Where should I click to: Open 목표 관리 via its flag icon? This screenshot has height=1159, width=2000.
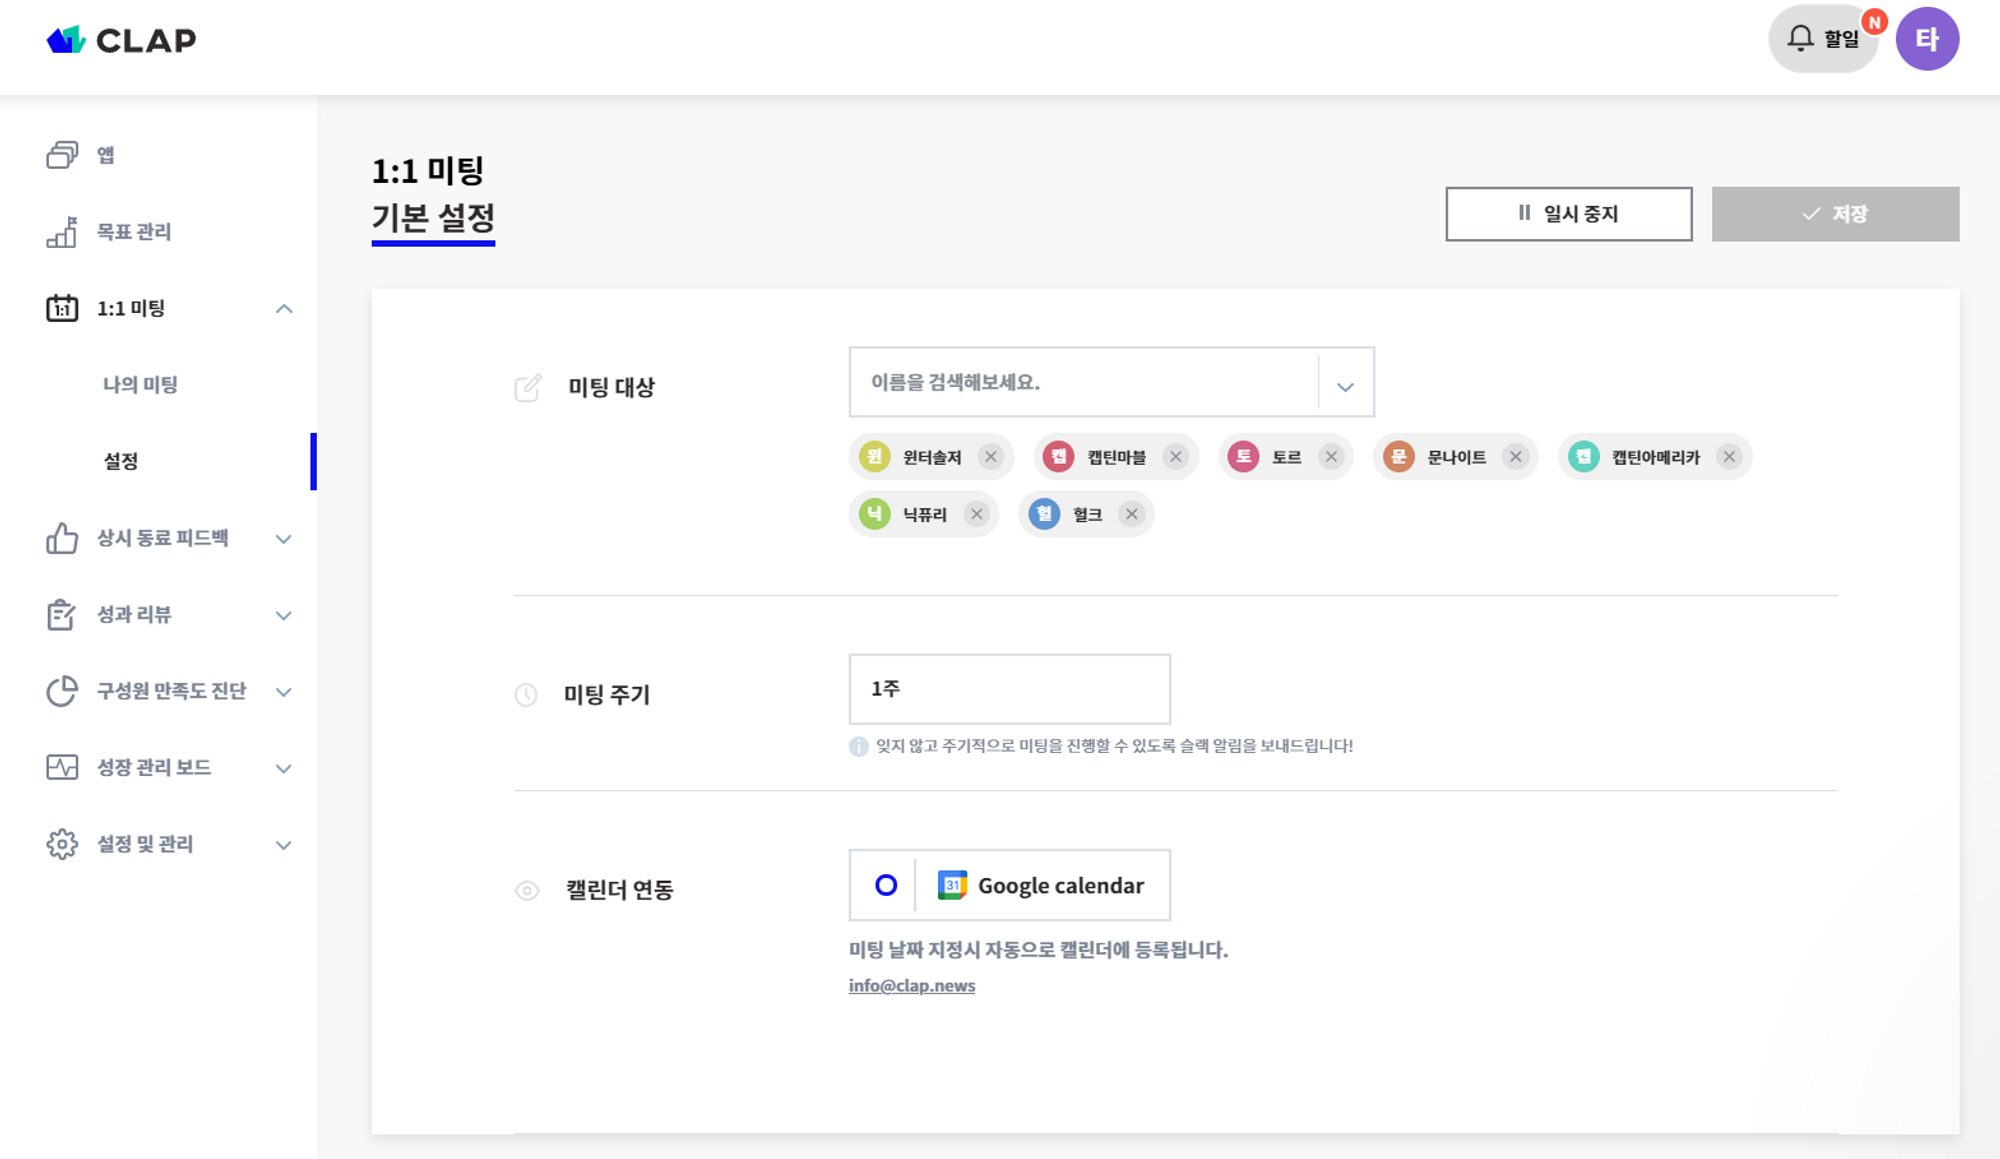coord(62,232)
